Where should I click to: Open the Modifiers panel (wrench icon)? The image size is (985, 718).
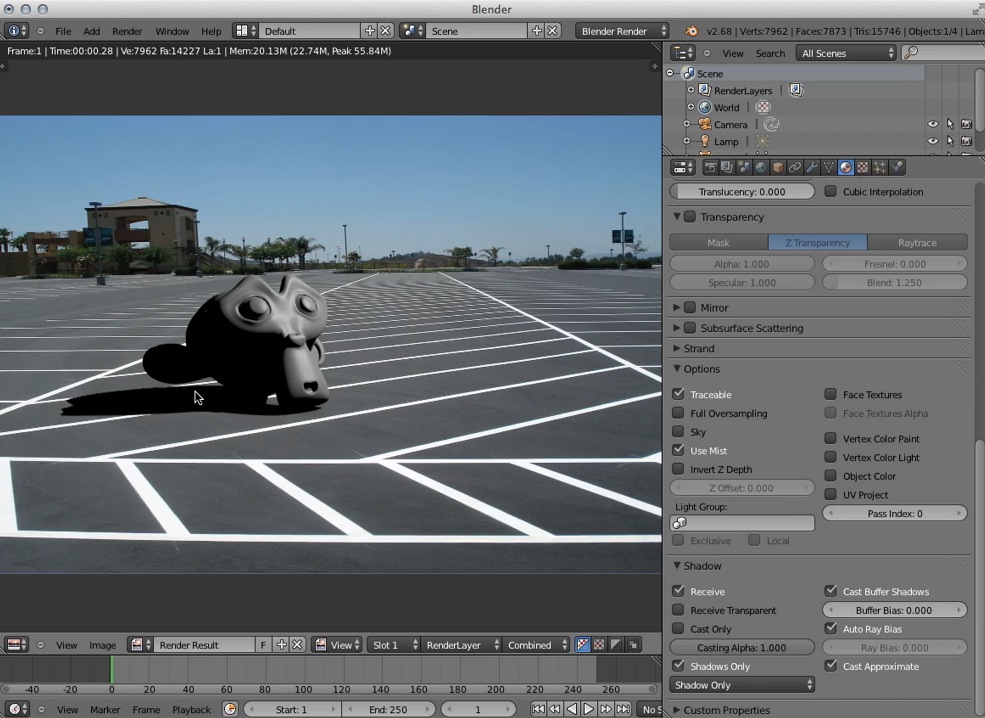click(811, 167)
